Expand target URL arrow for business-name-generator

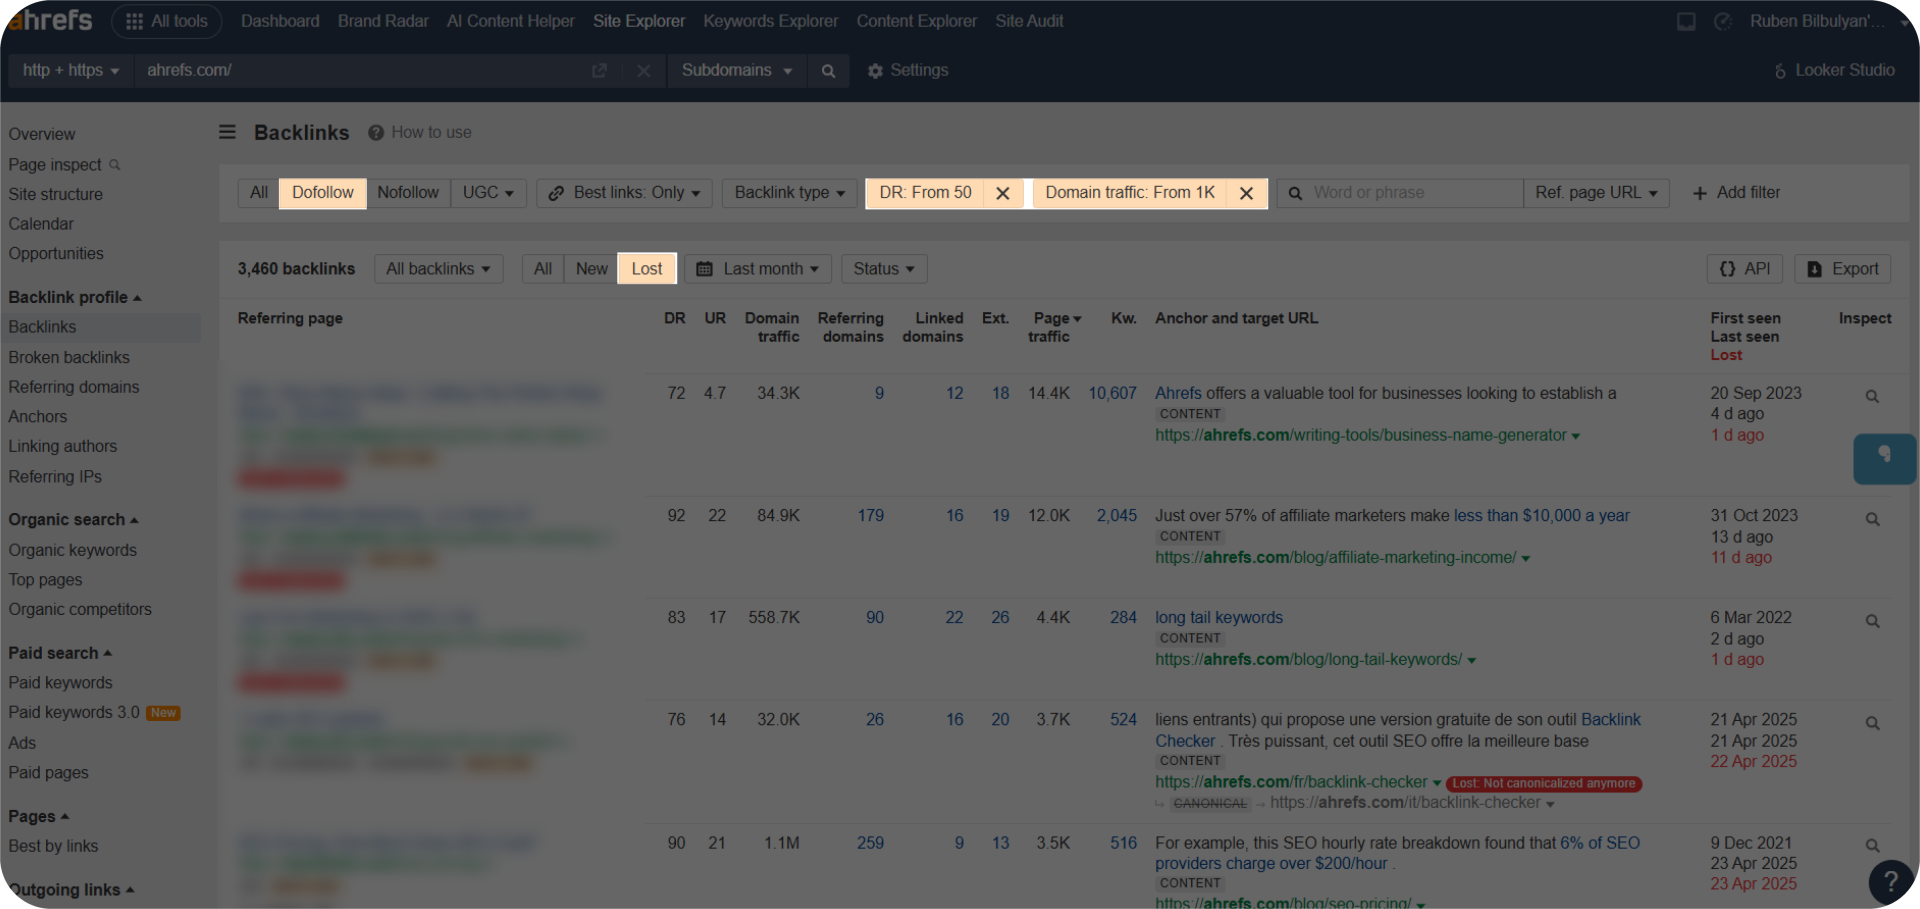(x=1576, y=437)
